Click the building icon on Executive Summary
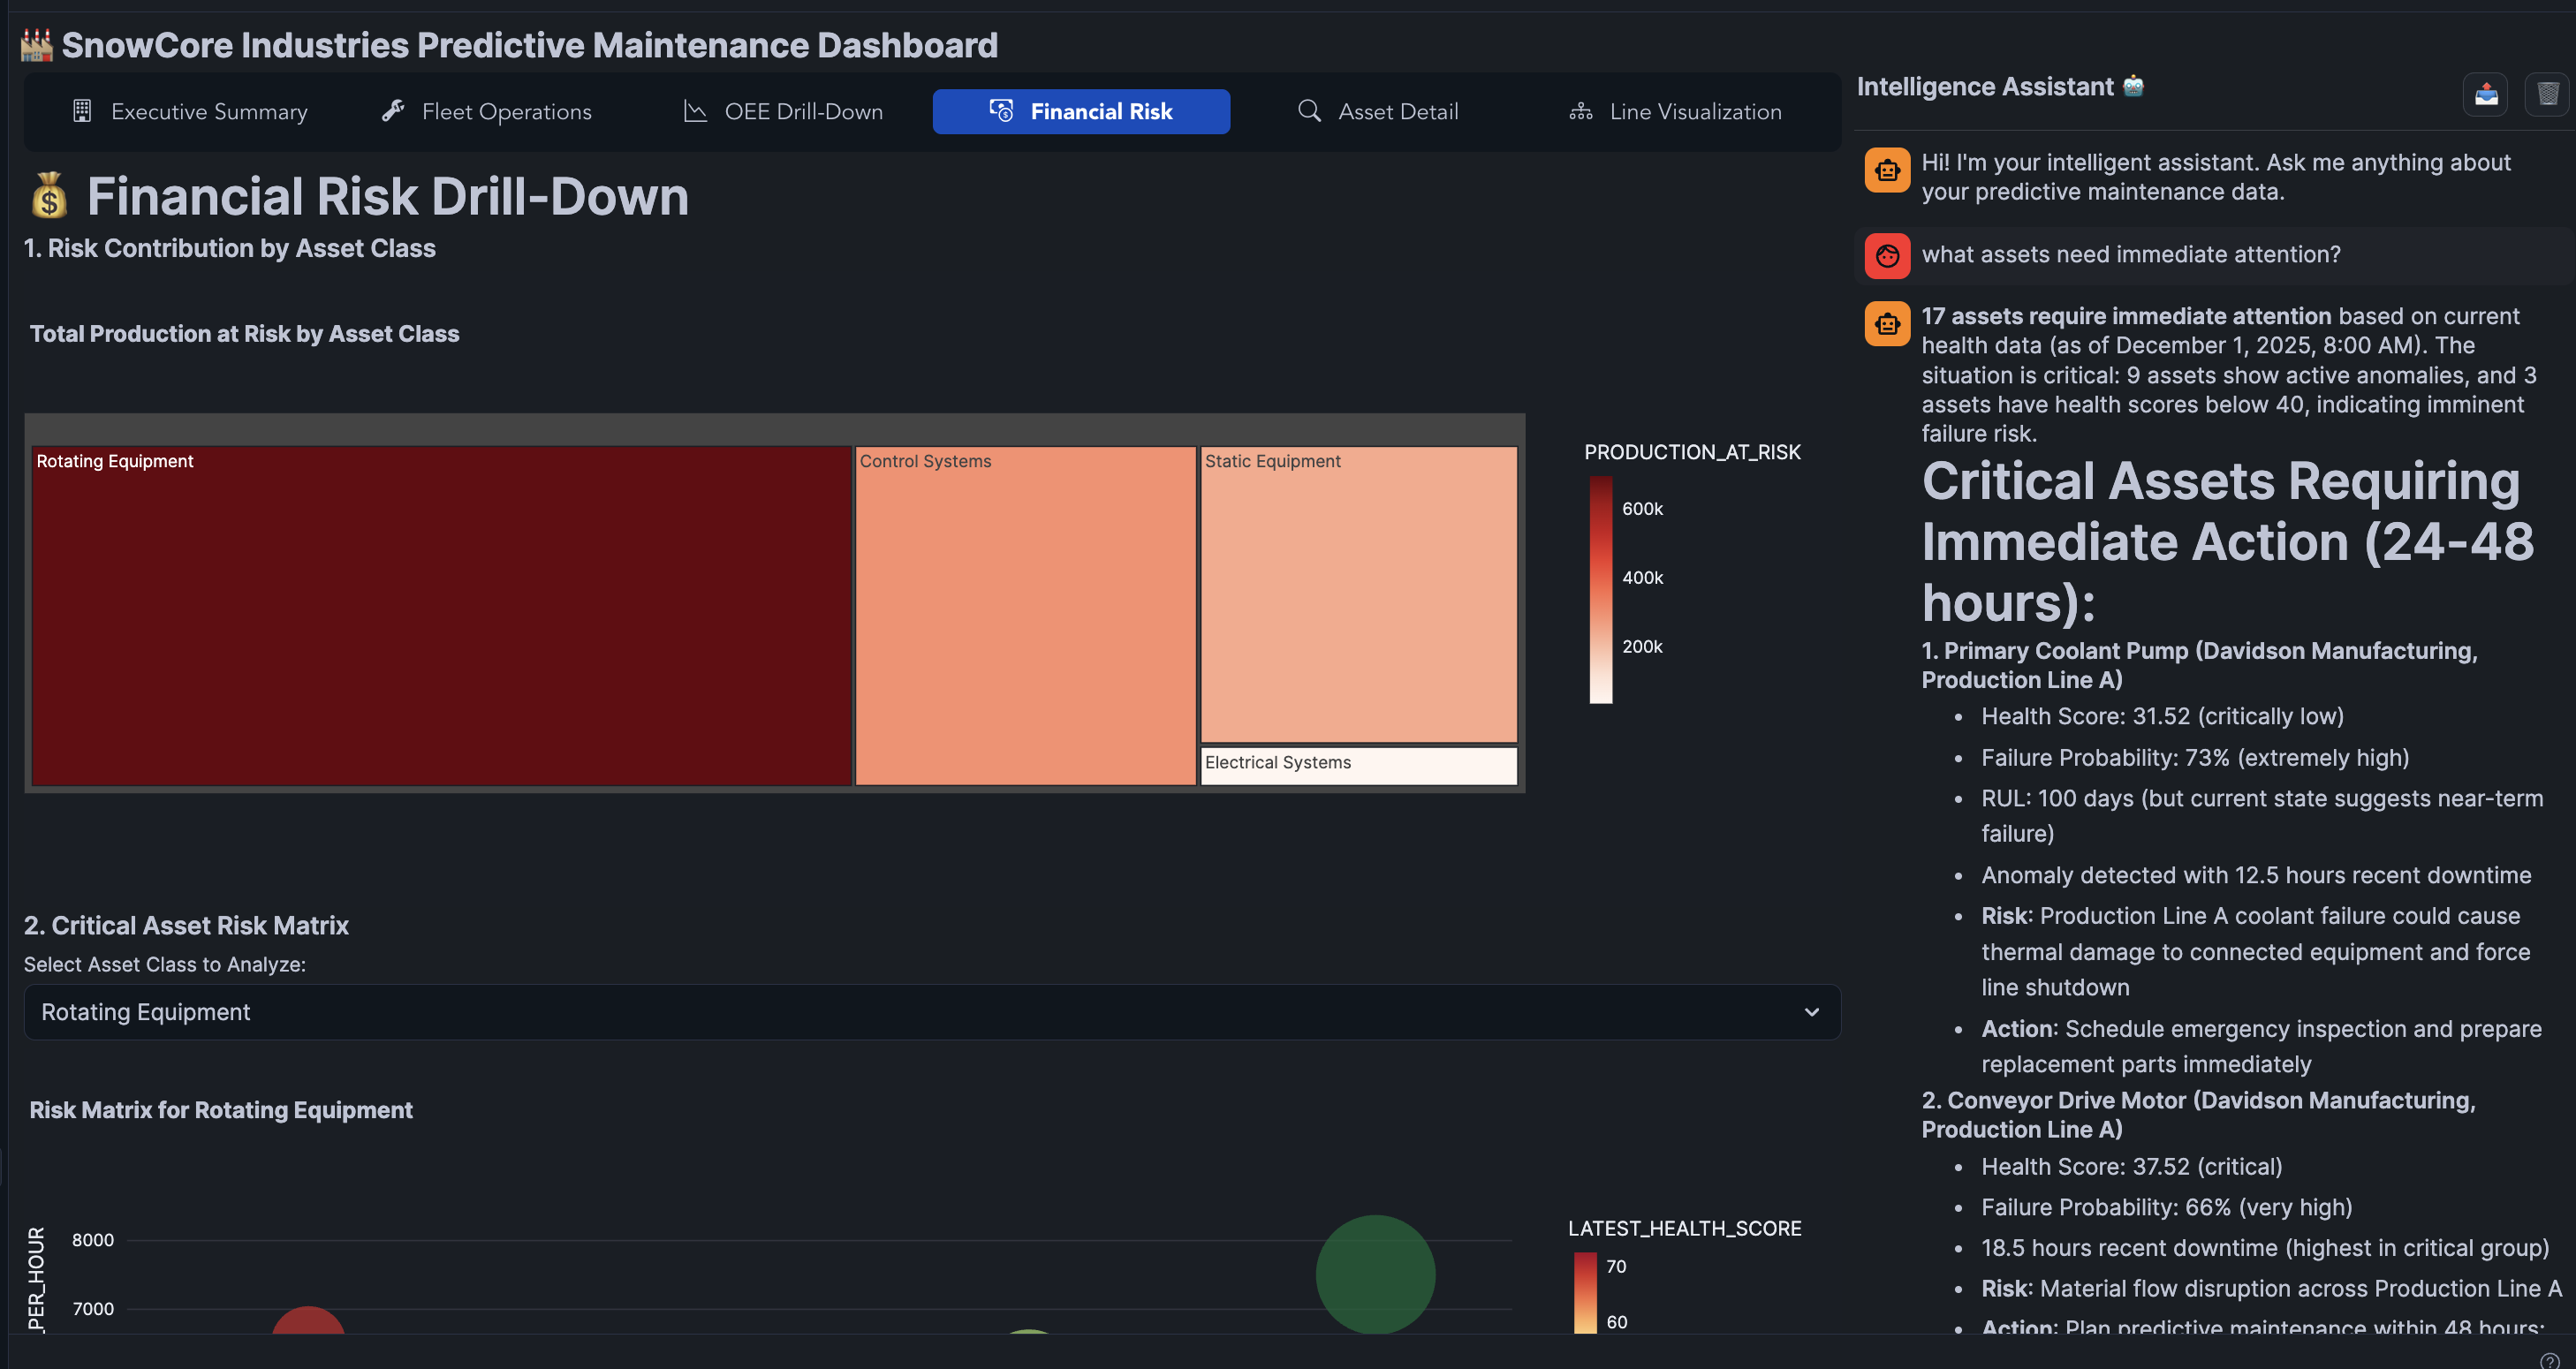Viewport: 2576px width, 1369px height. (x=82, y=111)
